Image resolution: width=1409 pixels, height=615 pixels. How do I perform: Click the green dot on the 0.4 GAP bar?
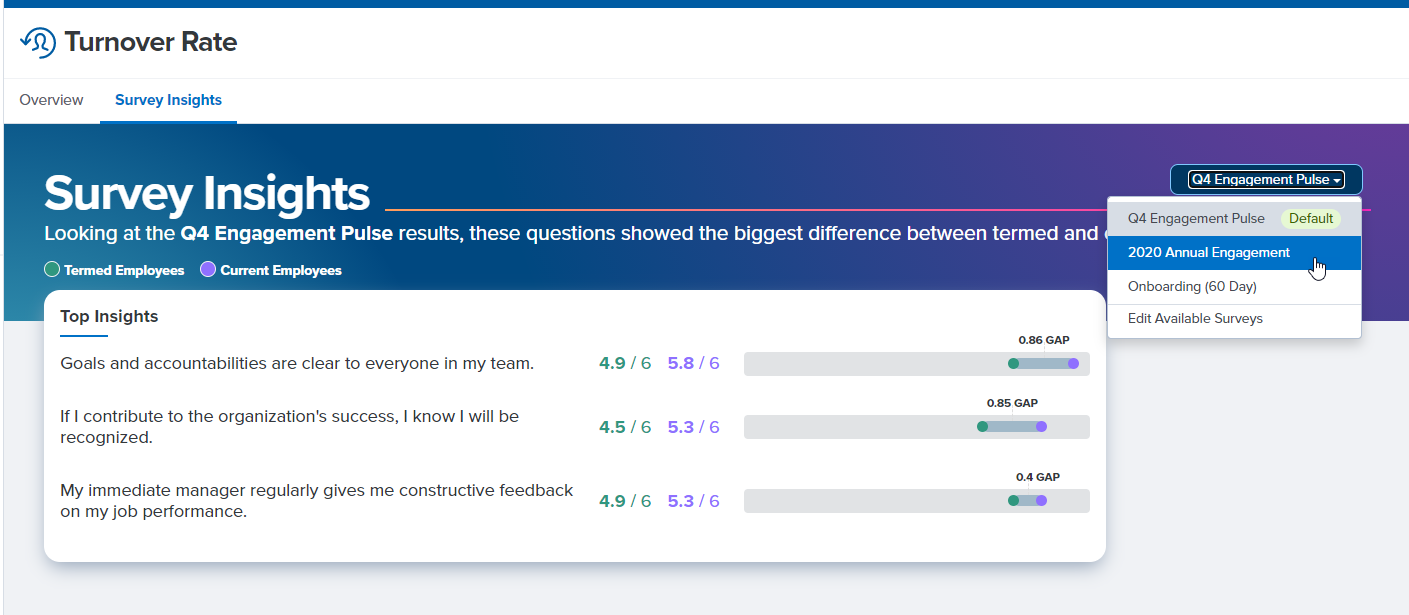[1013, 501]
